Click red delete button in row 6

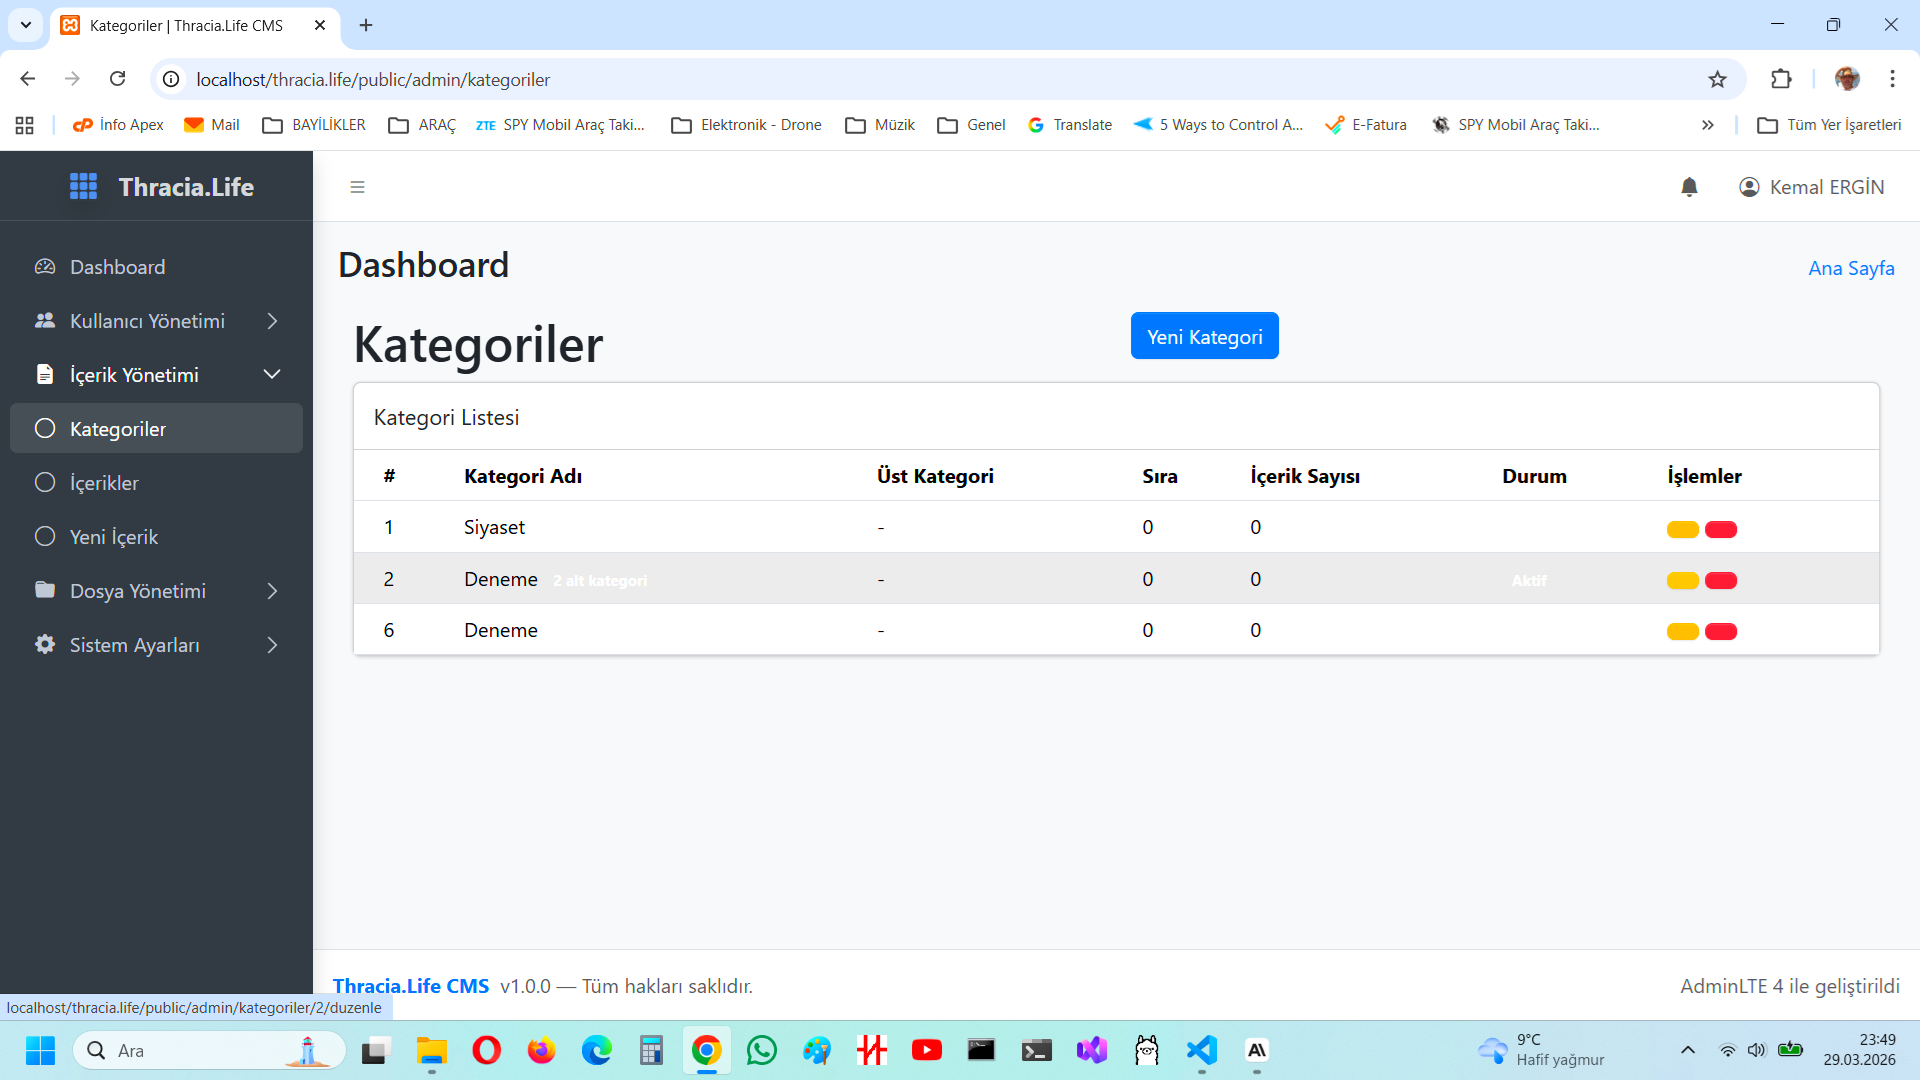(1720, 631)
